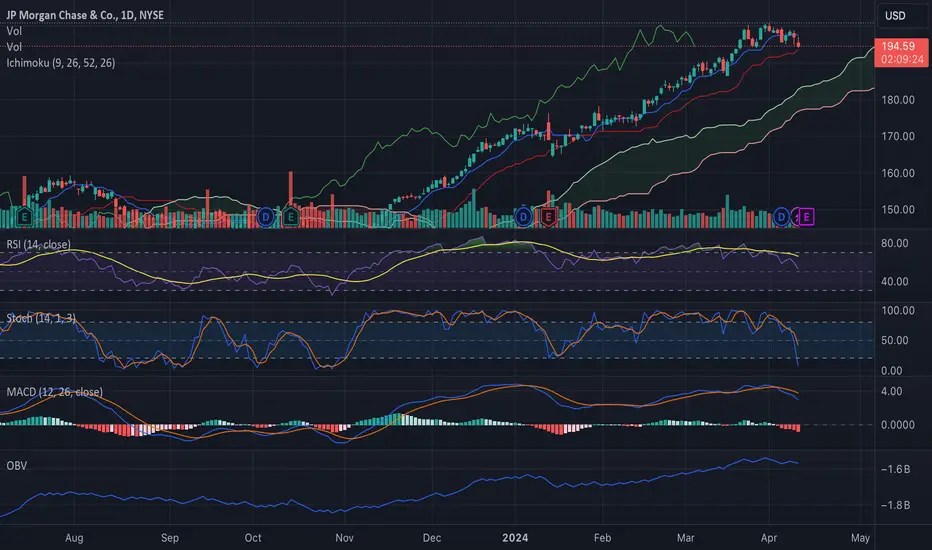
Task: Click the 150.00 price axis label
Action: [x=898, y=209]
